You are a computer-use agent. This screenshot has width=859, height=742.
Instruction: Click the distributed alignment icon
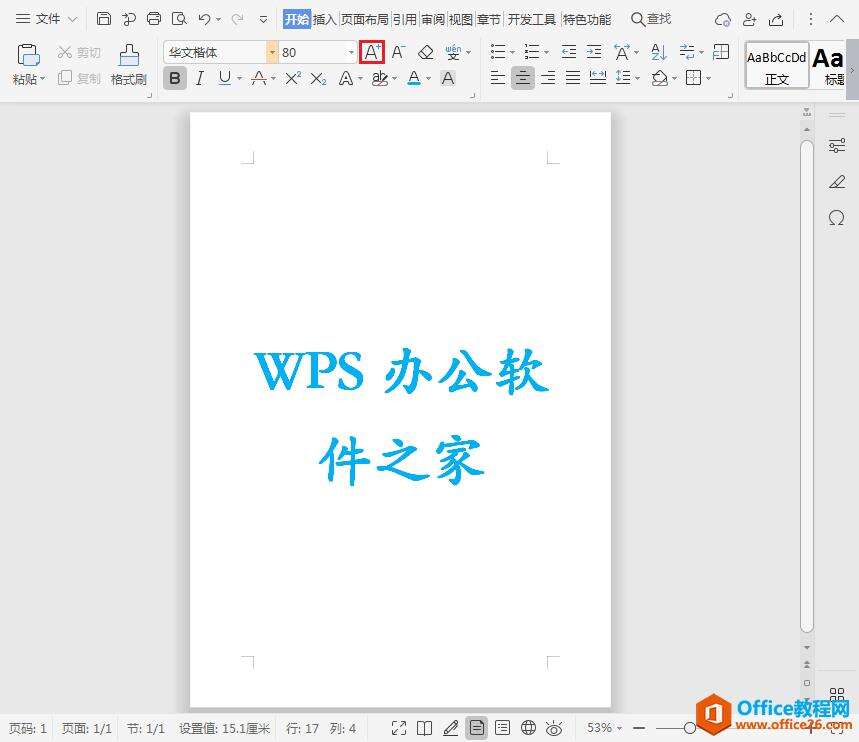point(598,78)
